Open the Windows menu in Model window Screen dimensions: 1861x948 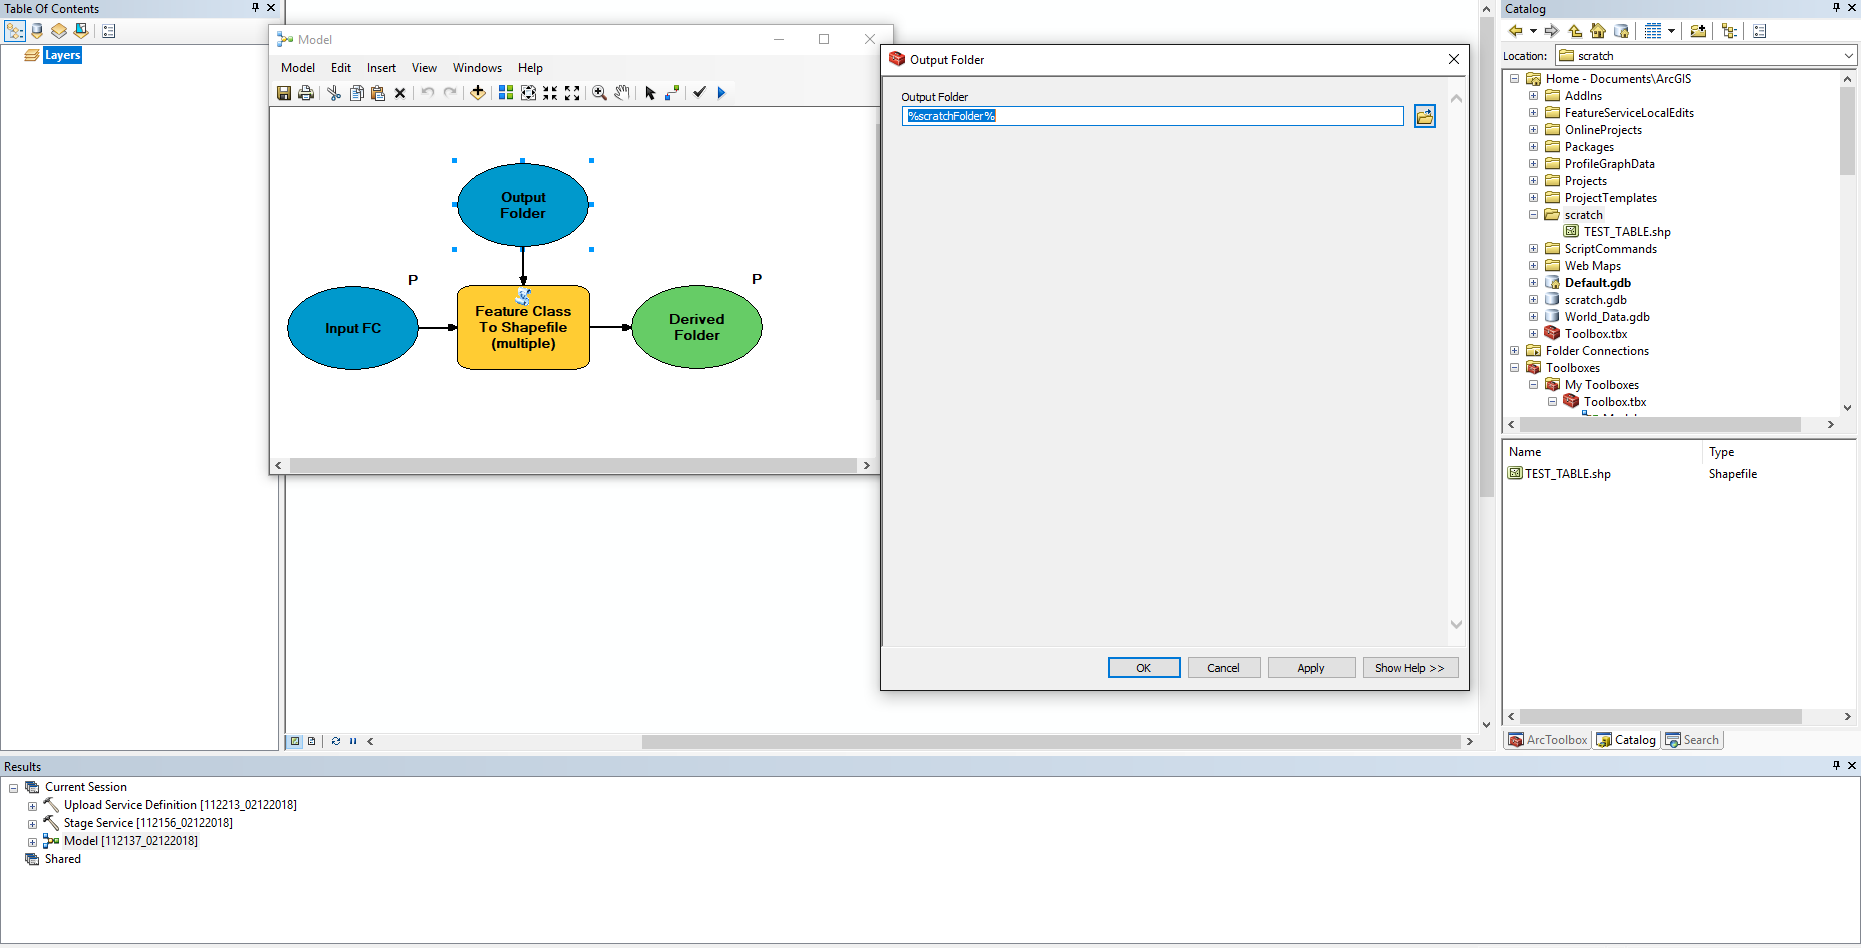tap(477, 68)
